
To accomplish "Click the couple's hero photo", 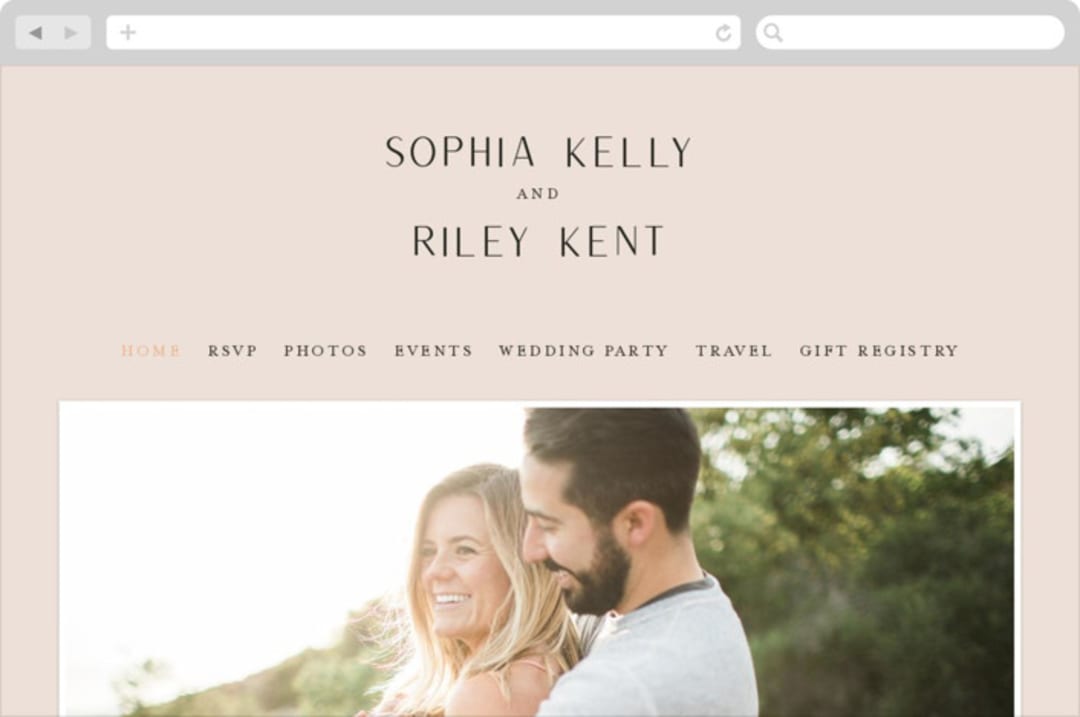I will coord(539,559).
